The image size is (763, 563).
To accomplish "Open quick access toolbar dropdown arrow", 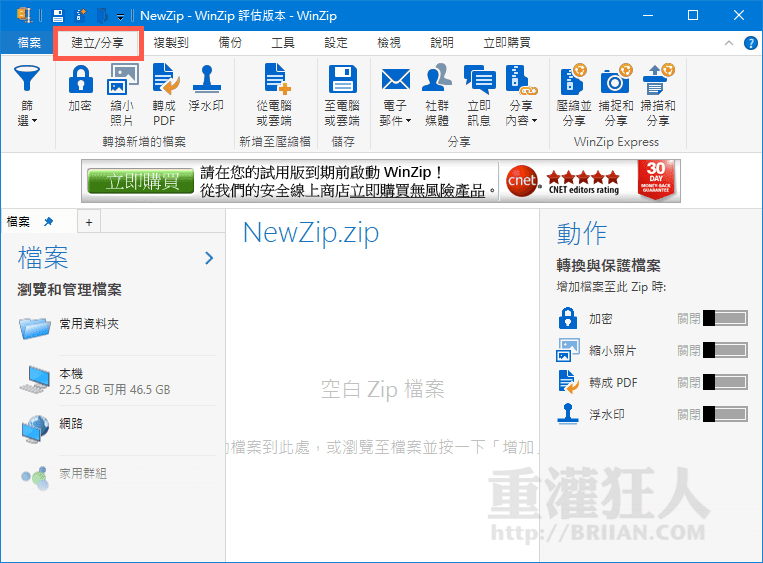I will click(x=121, y=17).
